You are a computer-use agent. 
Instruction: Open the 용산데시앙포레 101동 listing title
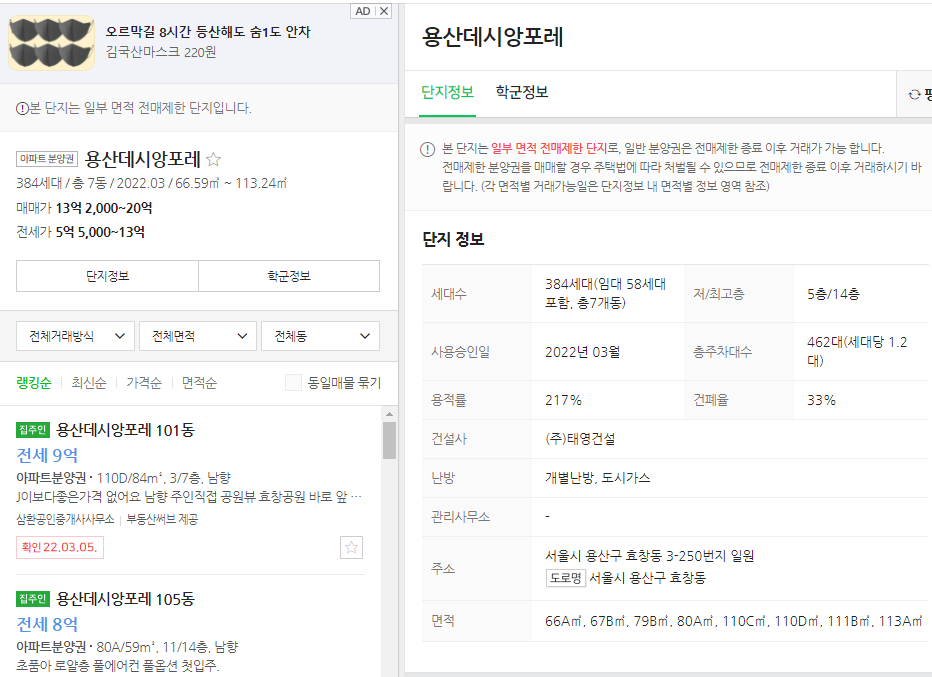[x=125, y=430]
